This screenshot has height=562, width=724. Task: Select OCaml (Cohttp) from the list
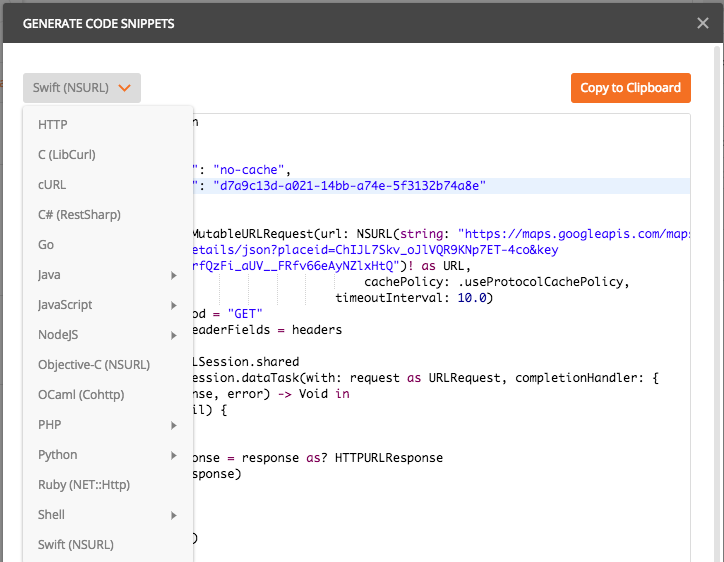pos(80,395)
